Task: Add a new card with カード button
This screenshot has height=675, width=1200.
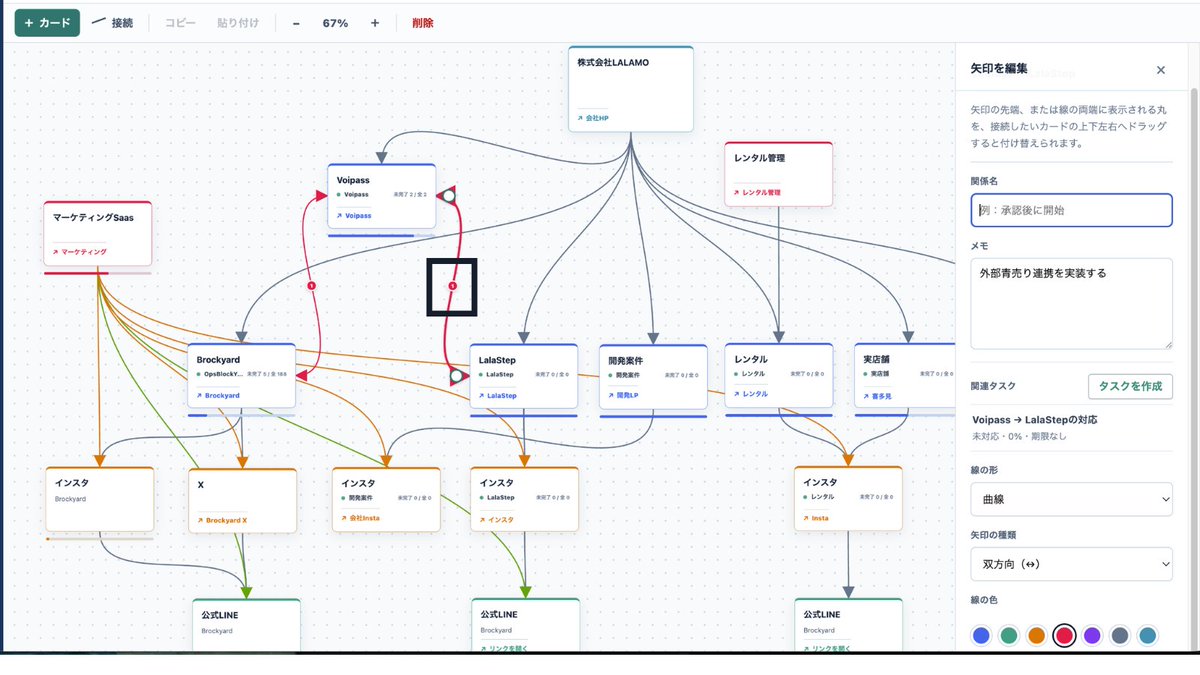Action: [47, 22]
